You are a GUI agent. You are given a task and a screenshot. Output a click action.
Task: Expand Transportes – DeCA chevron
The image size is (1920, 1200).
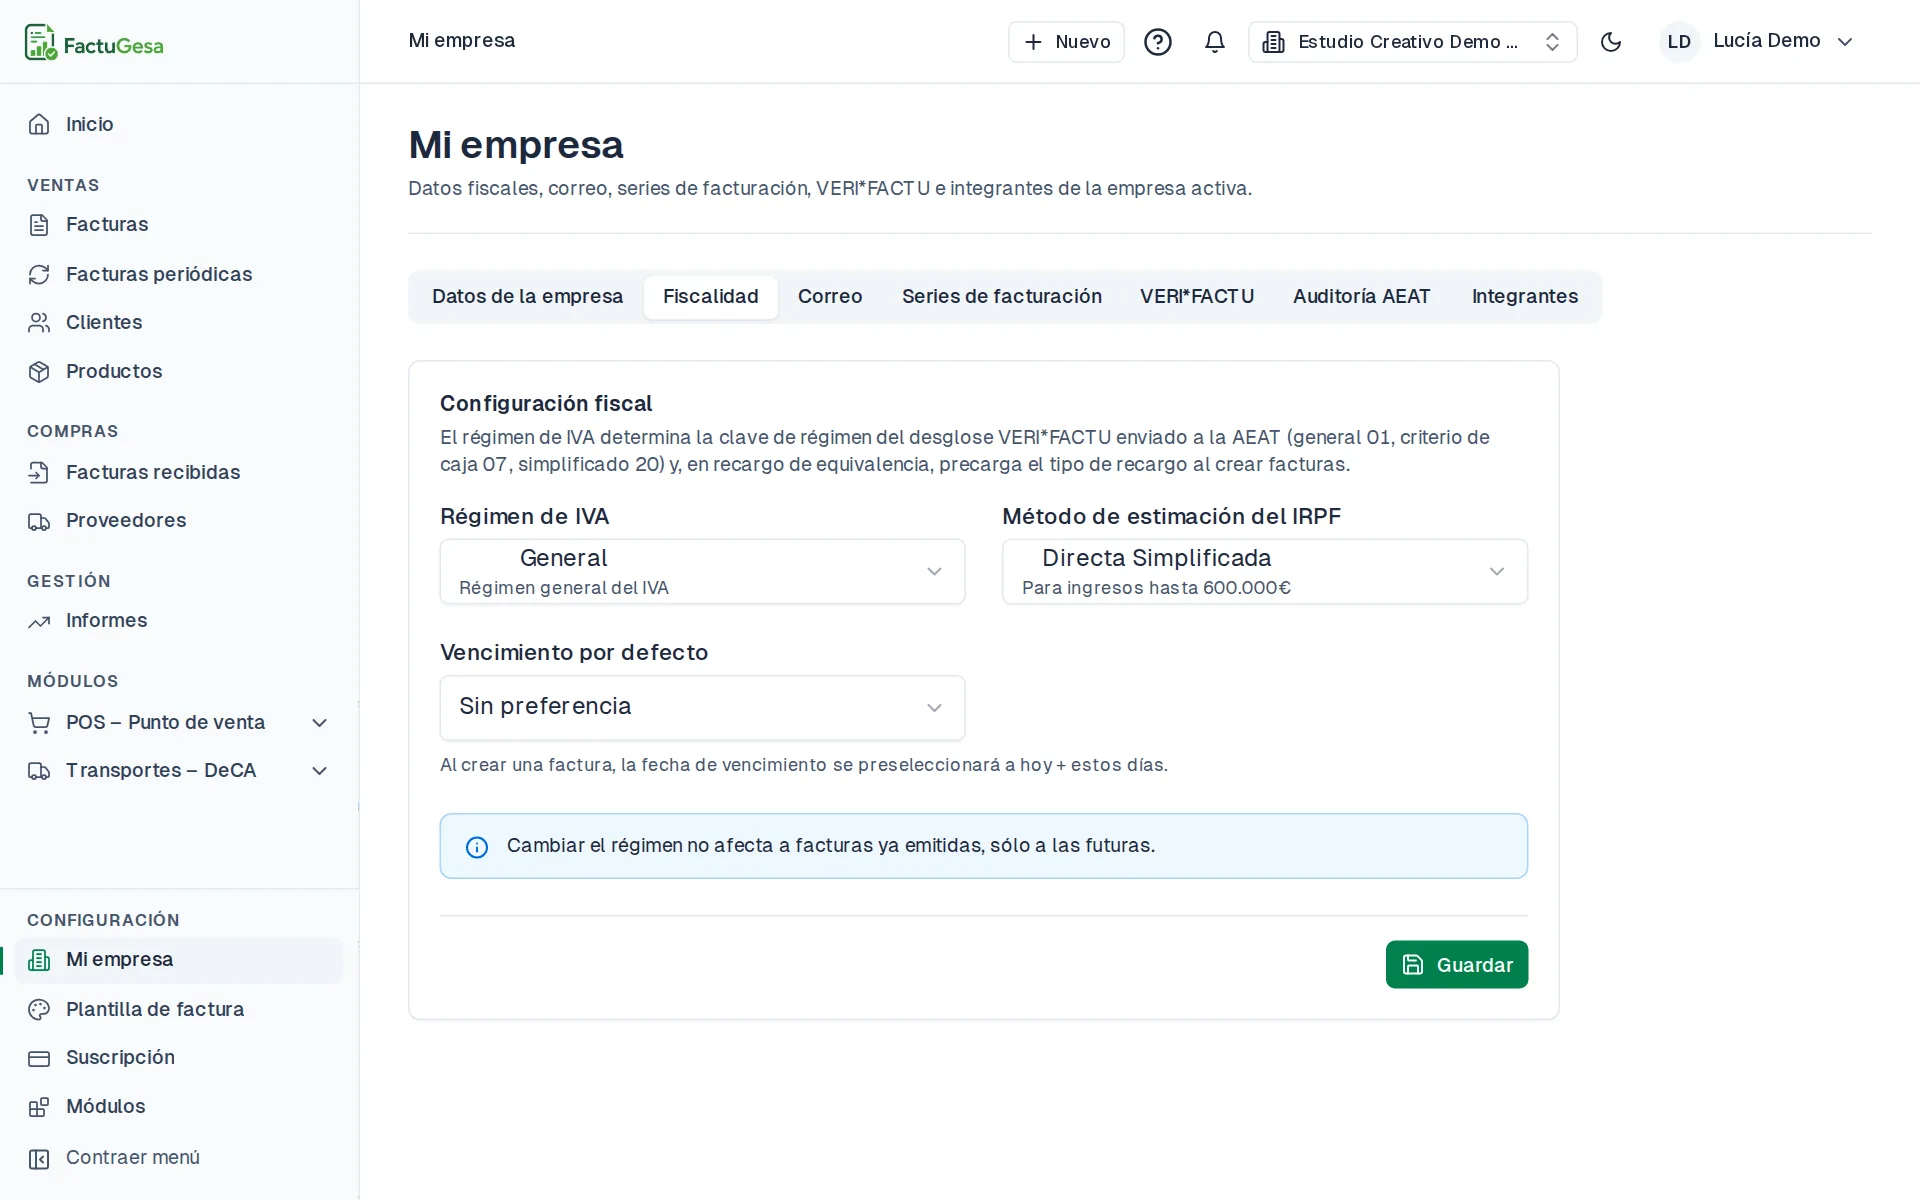[320, 771]
